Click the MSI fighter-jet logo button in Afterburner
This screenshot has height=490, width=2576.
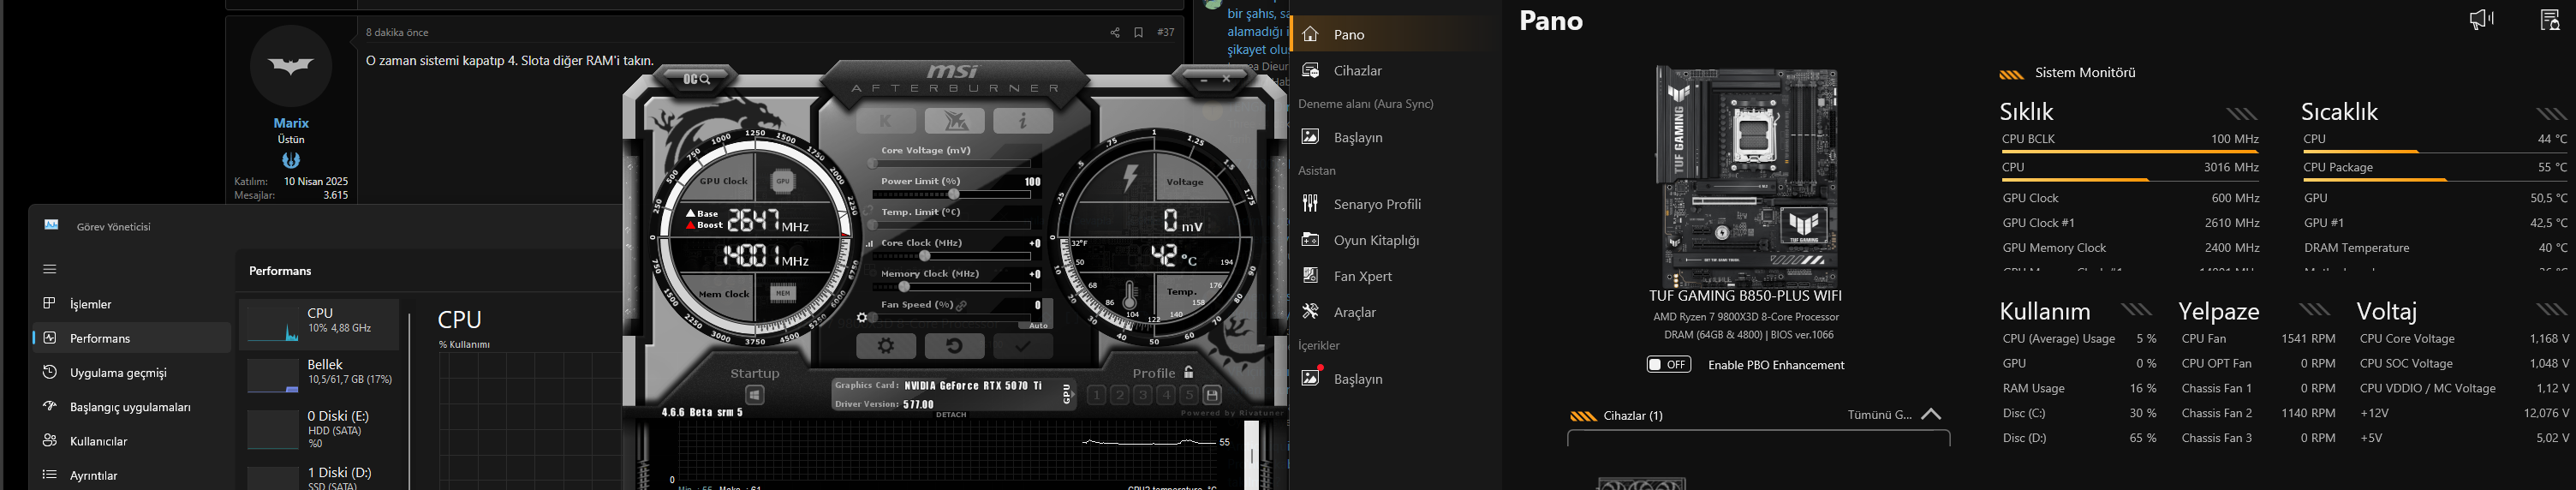[x=954, y=121]
